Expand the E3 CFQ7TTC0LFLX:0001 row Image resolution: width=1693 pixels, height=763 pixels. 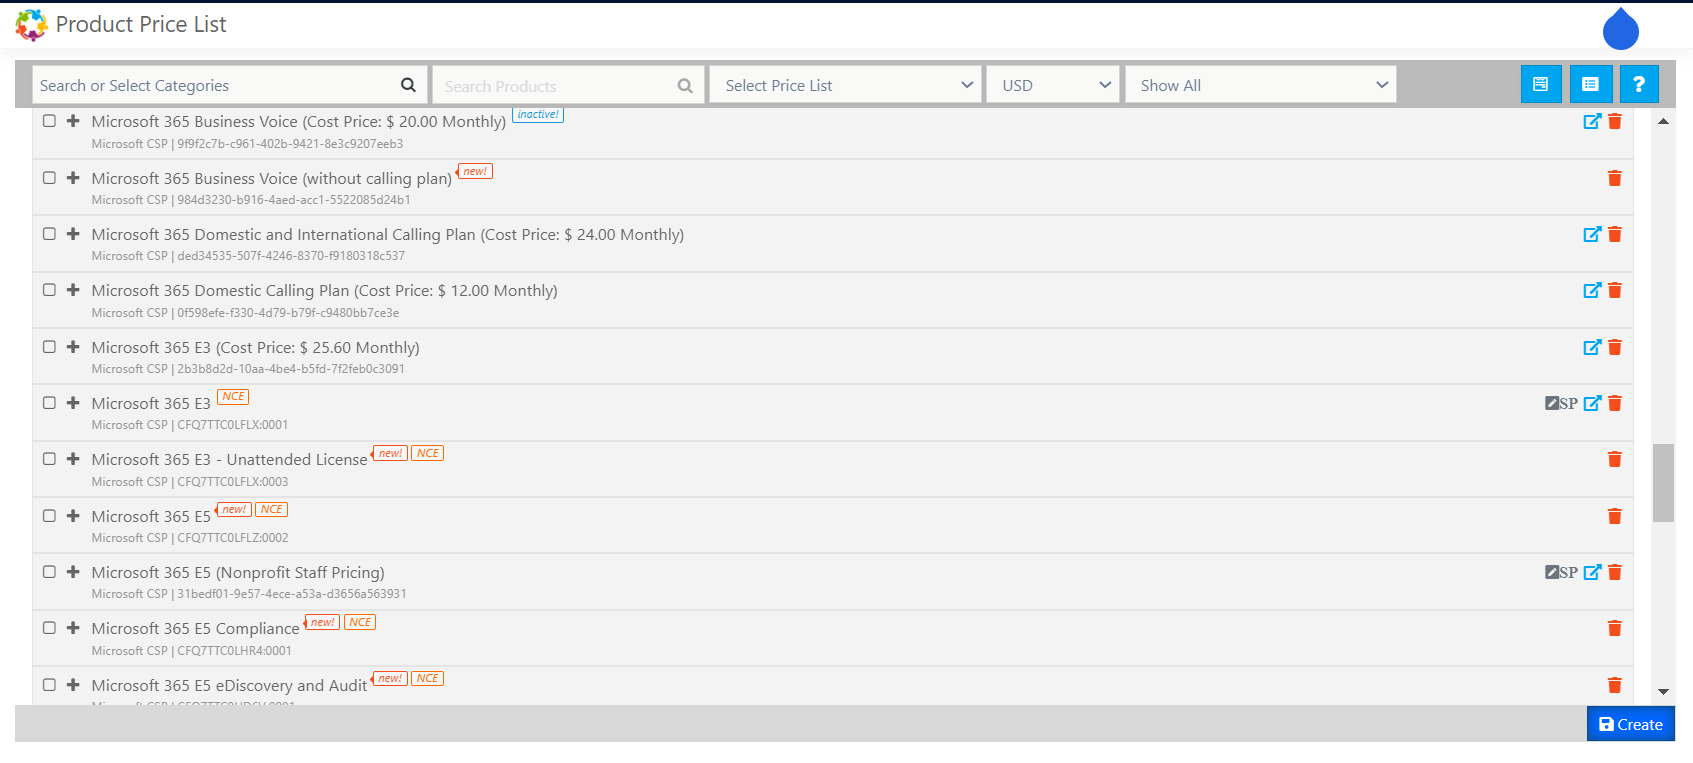tap(73, 403)
